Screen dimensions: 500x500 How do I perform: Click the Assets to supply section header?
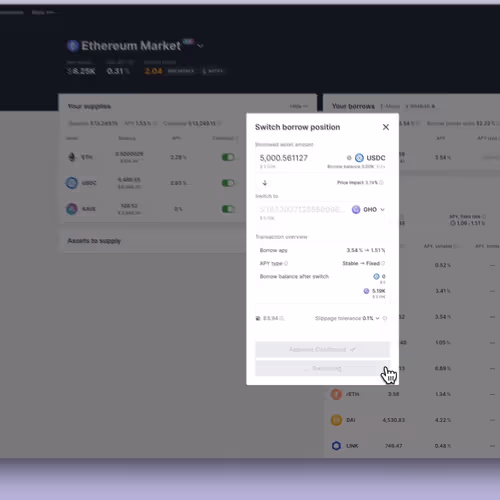[94, 241]
